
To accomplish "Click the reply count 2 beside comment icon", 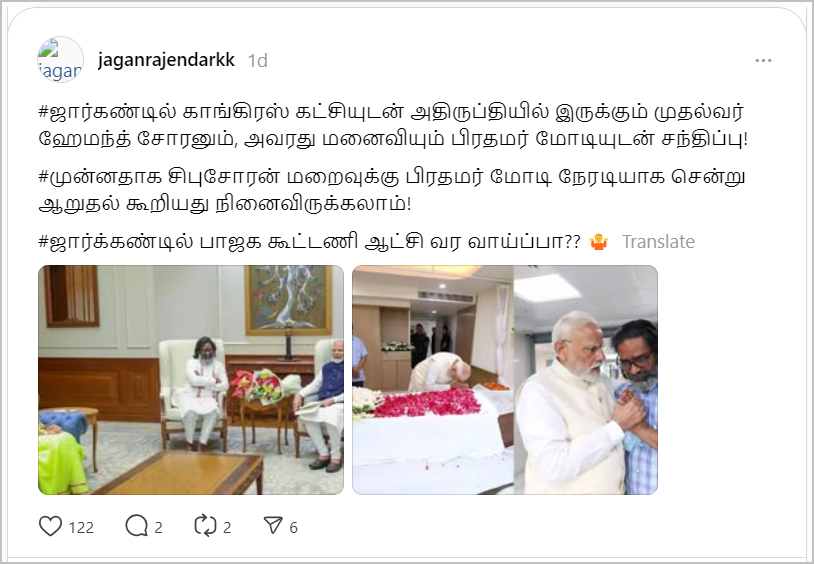I will [x=158, y=528].
